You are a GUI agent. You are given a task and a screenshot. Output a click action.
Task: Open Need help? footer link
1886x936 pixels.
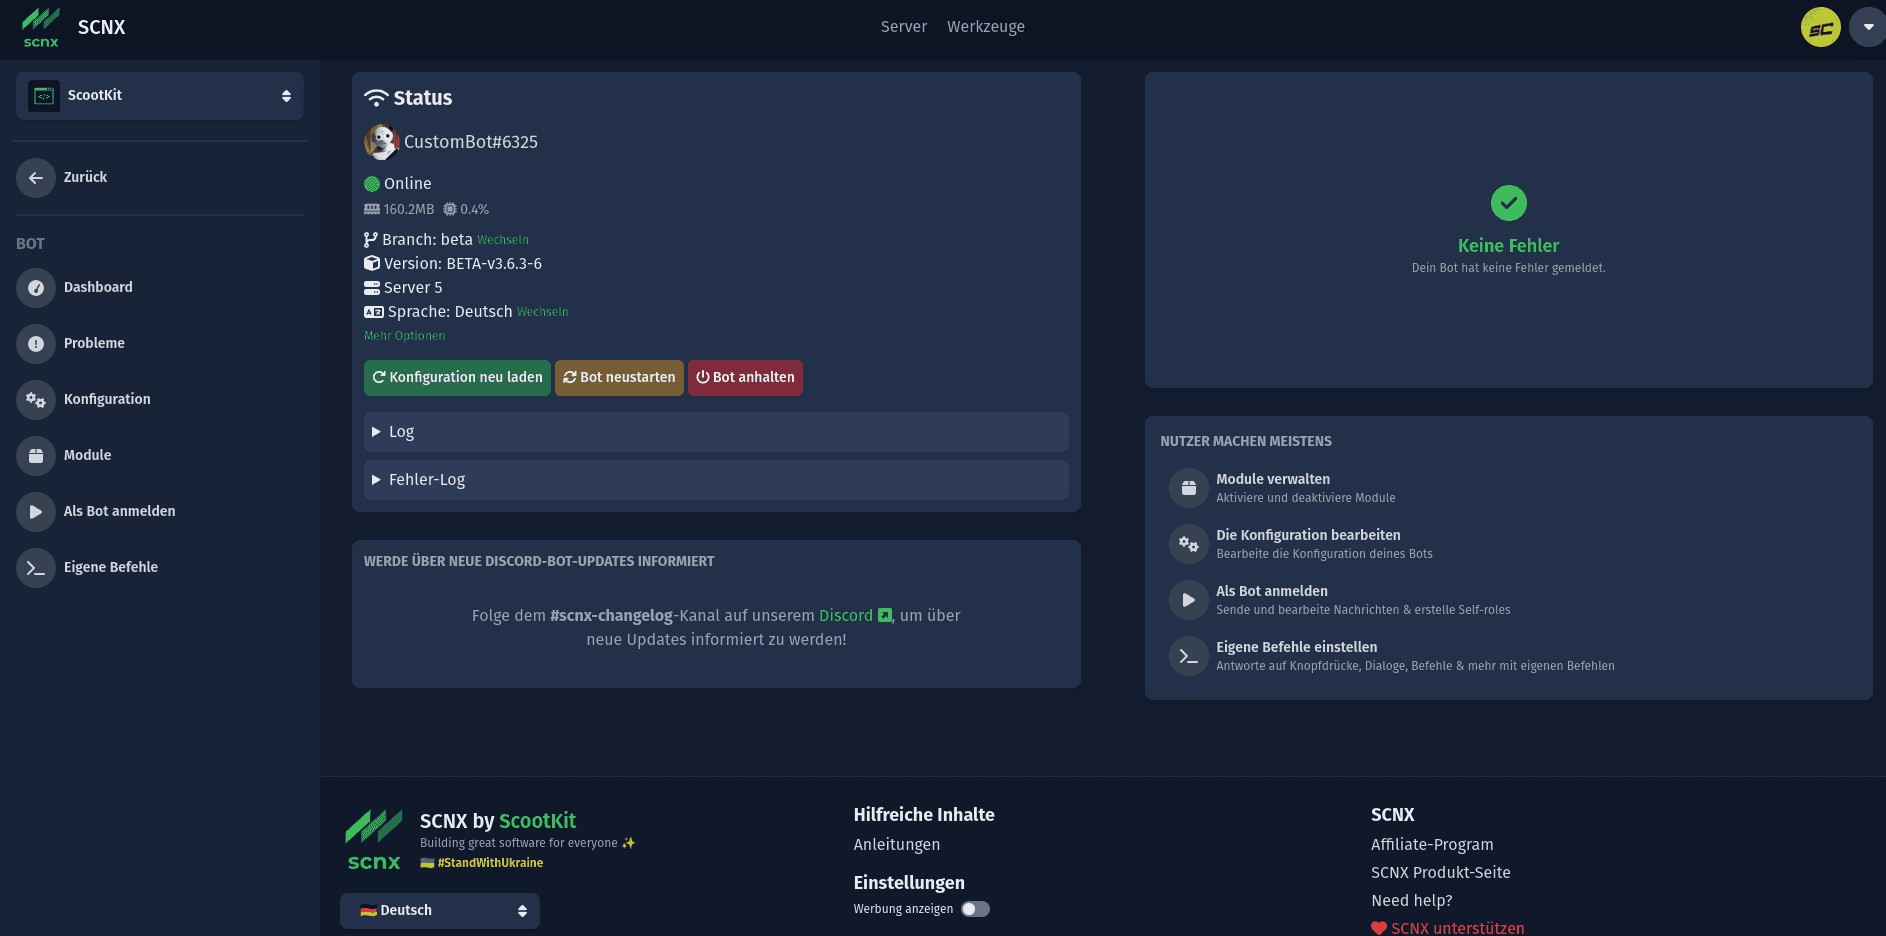[x=1412, y=901]
